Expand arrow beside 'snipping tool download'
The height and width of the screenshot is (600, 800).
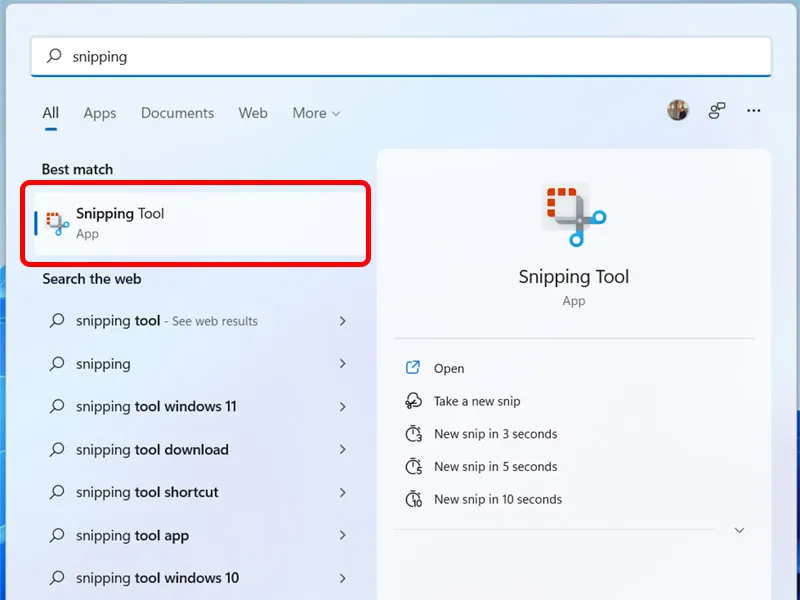click(343, 449)
